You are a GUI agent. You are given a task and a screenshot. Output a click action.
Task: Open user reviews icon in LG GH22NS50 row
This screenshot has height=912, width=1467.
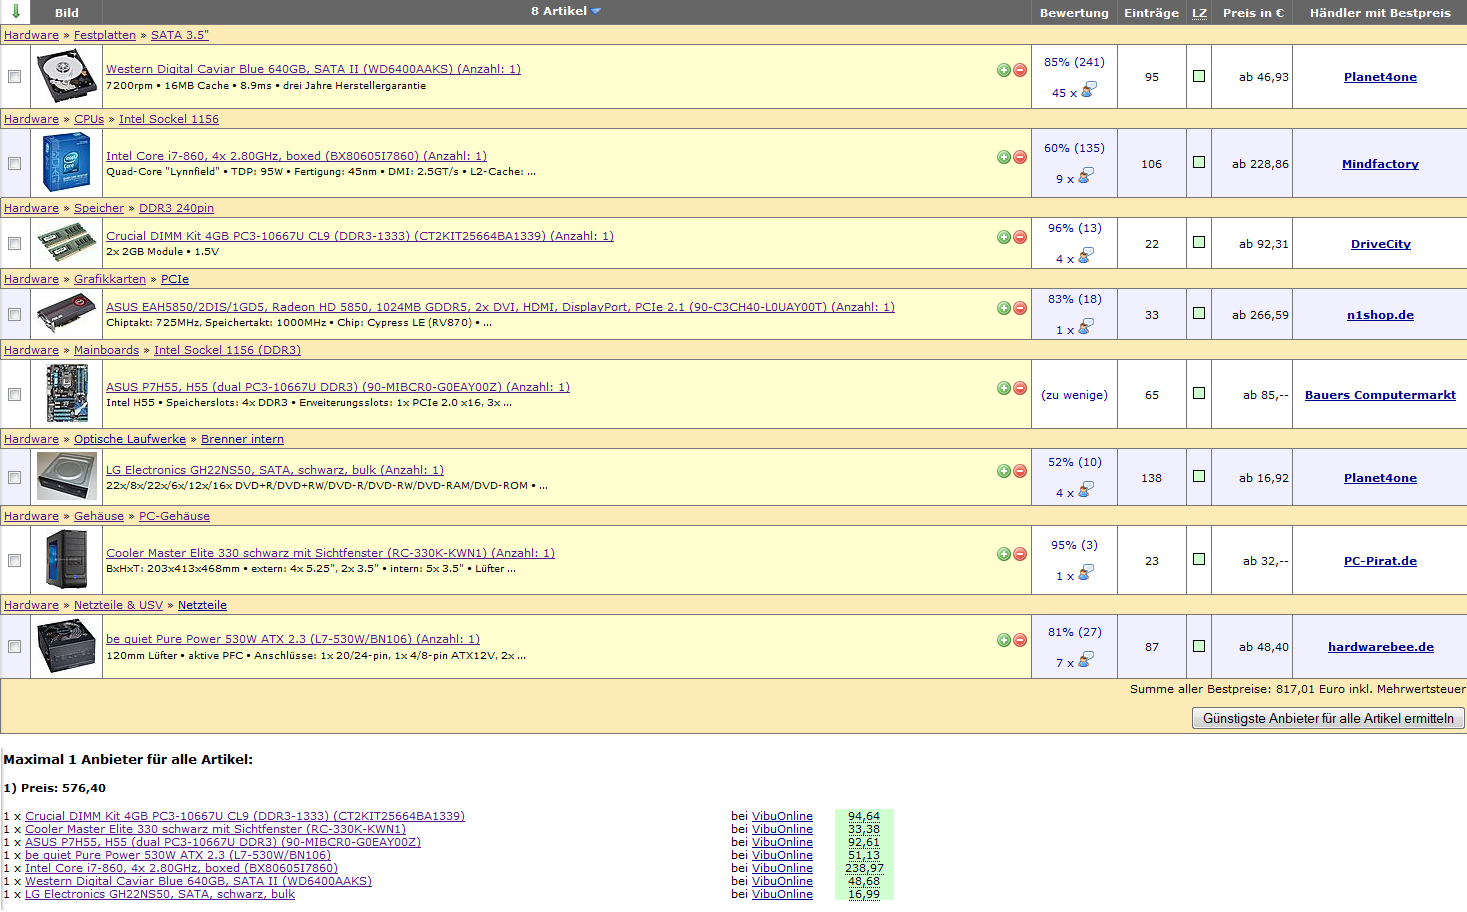1086,490
